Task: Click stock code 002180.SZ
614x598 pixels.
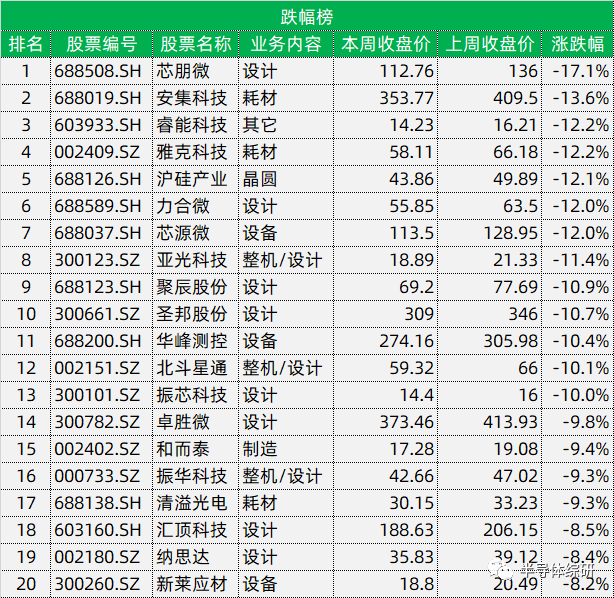Action: pos(97,558)
